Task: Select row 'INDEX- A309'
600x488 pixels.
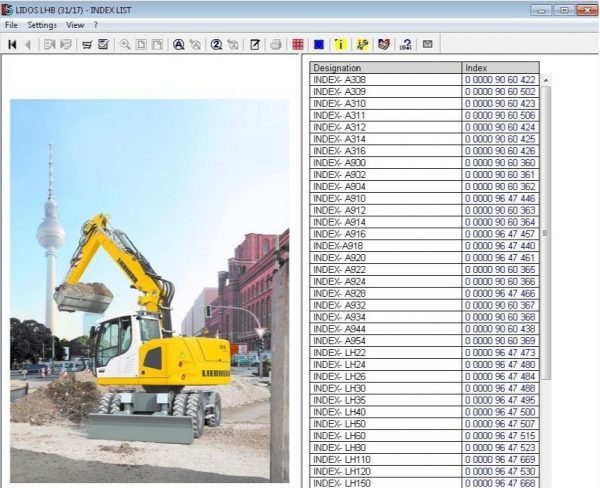Action: point(424,91)
